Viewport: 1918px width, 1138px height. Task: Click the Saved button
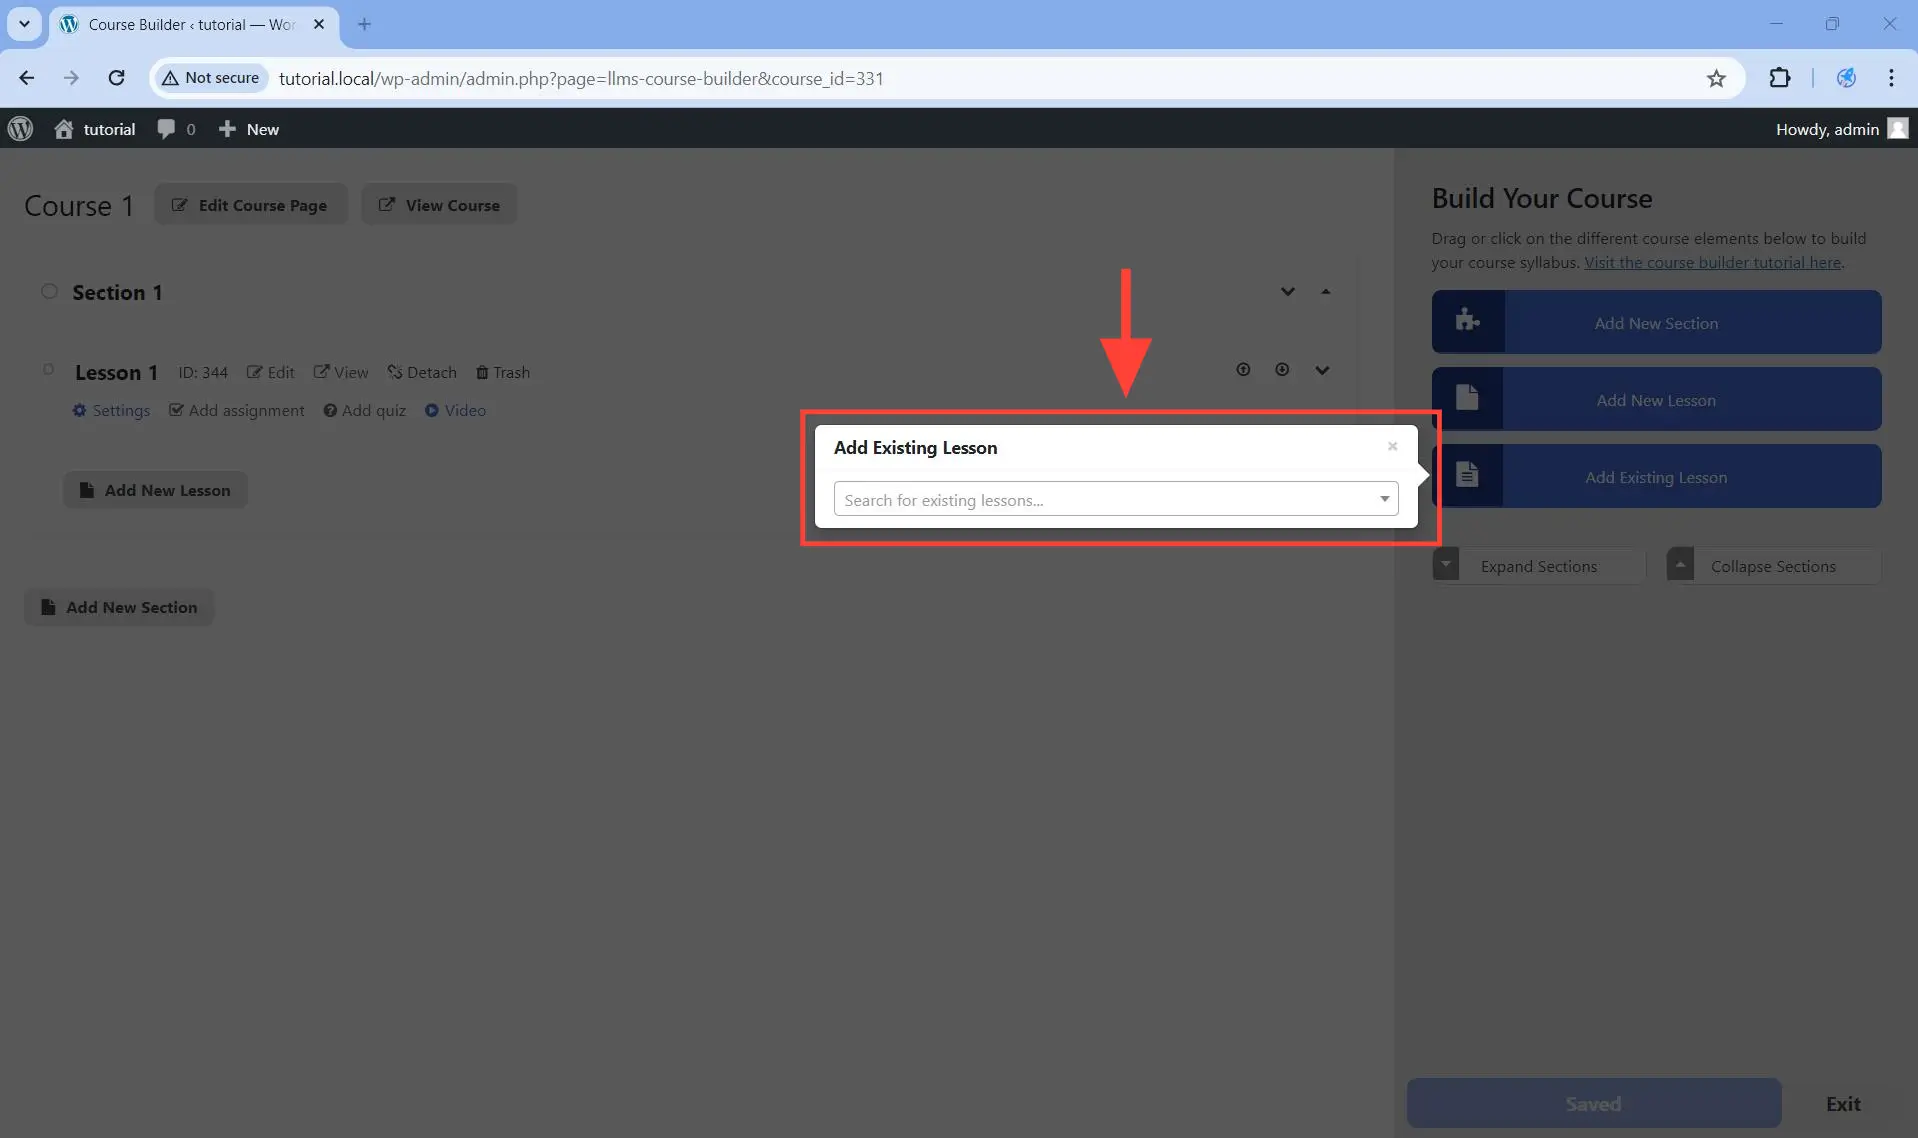point(1593,1103)
